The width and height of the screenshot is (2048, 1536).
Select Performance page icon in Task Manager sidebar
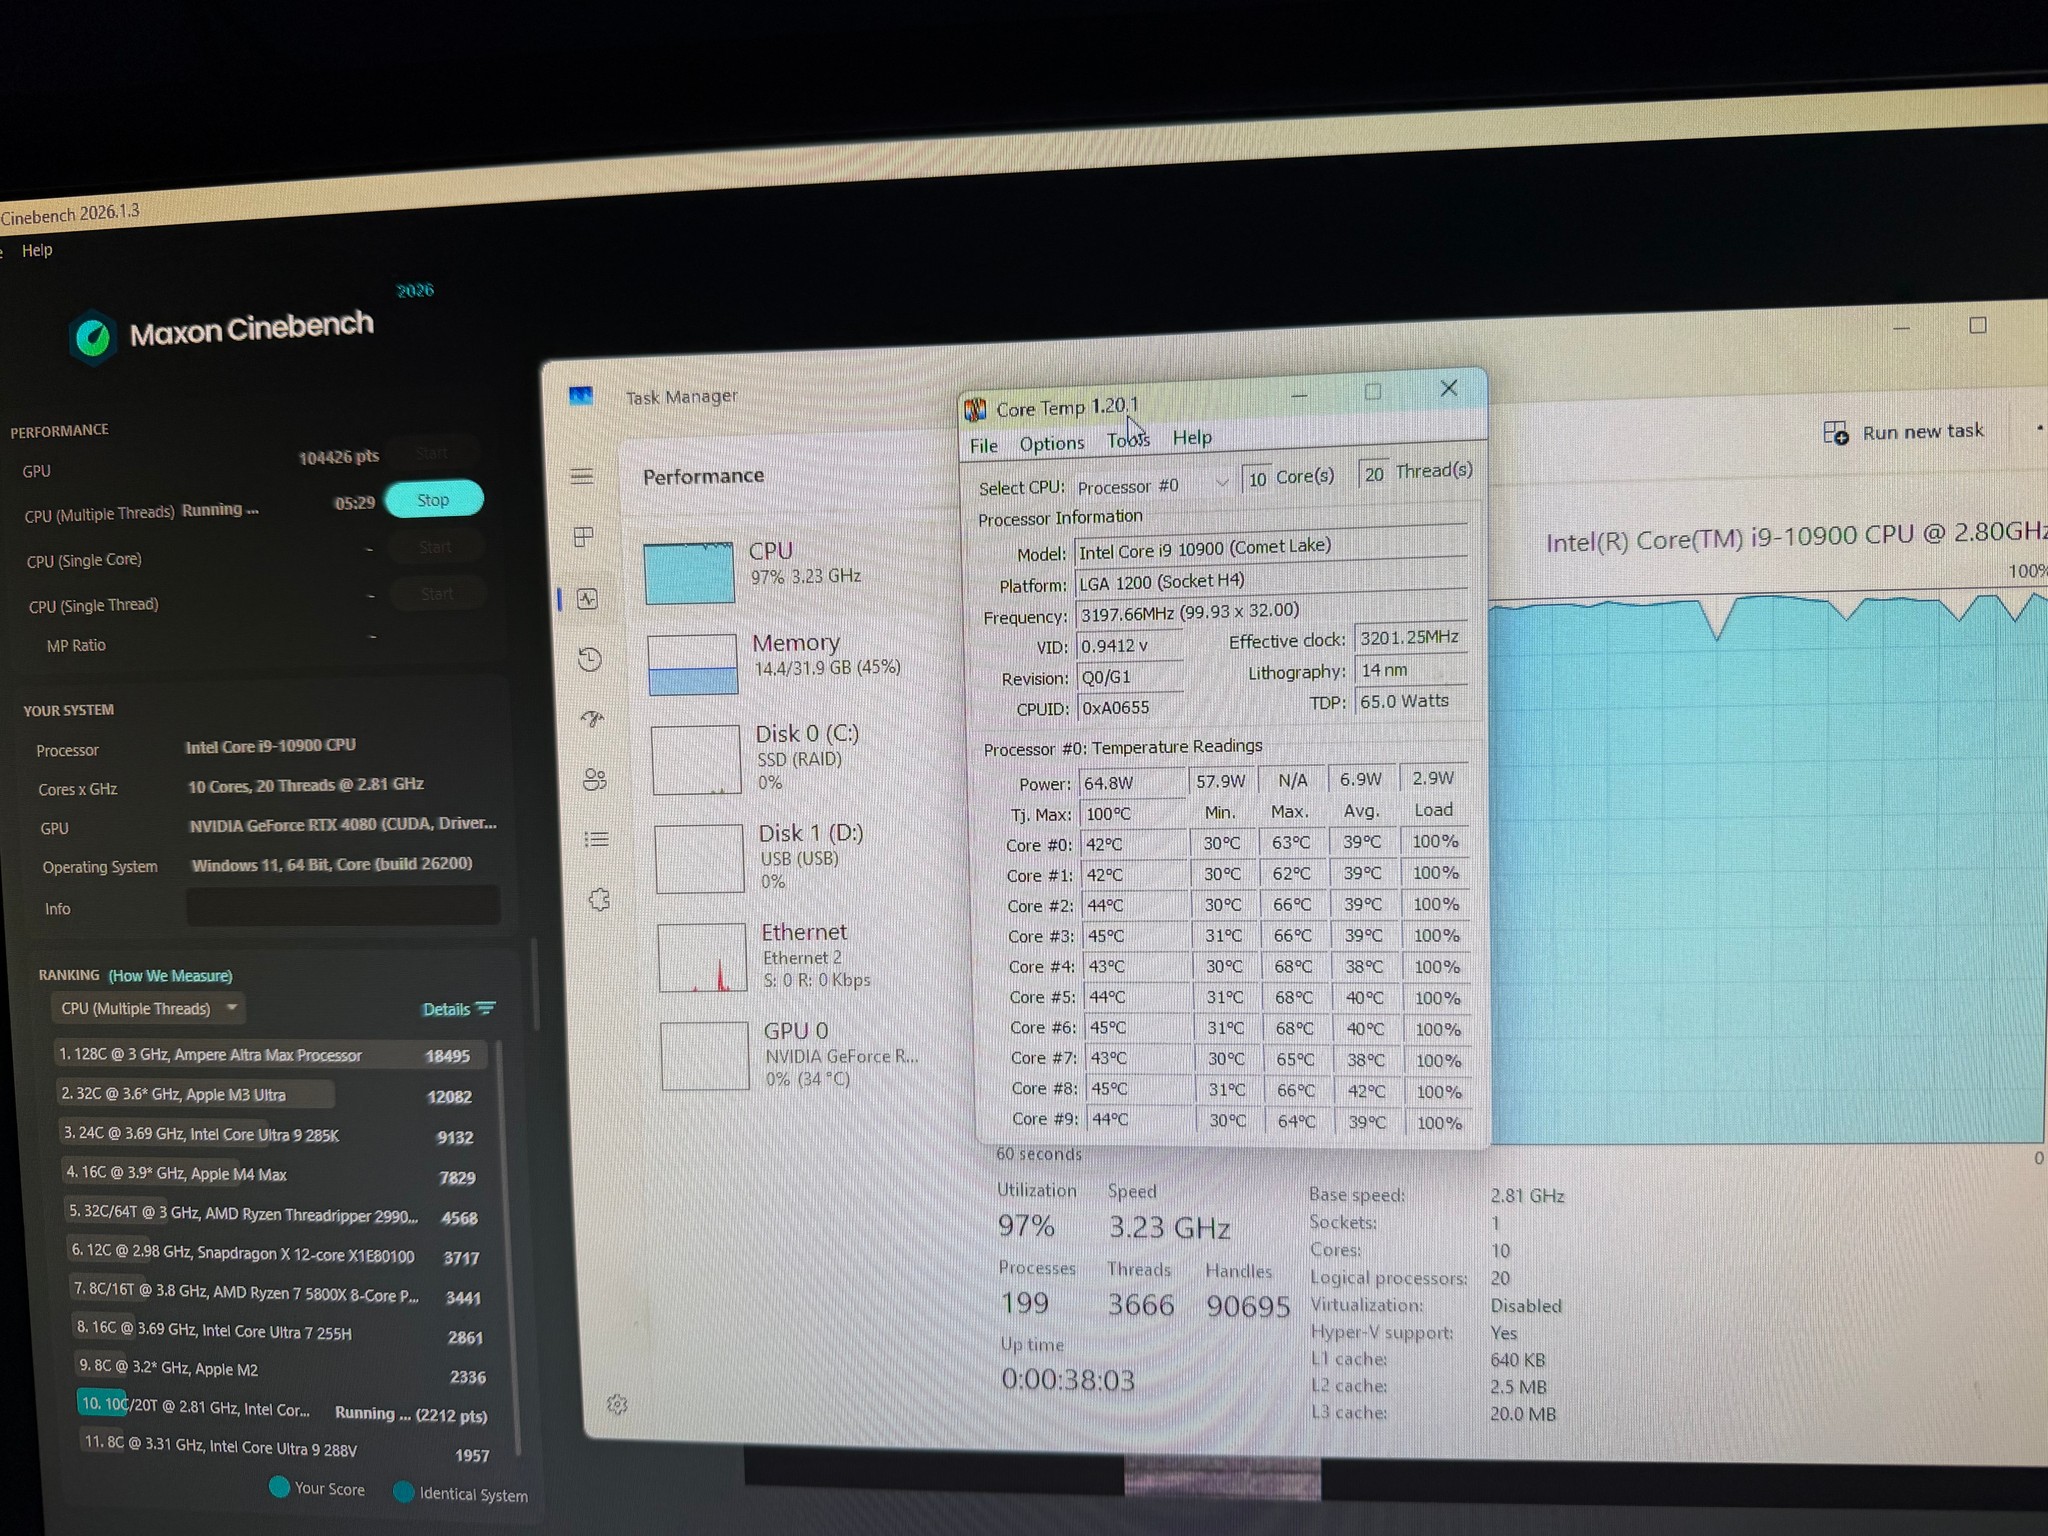(x=587, y=598)
